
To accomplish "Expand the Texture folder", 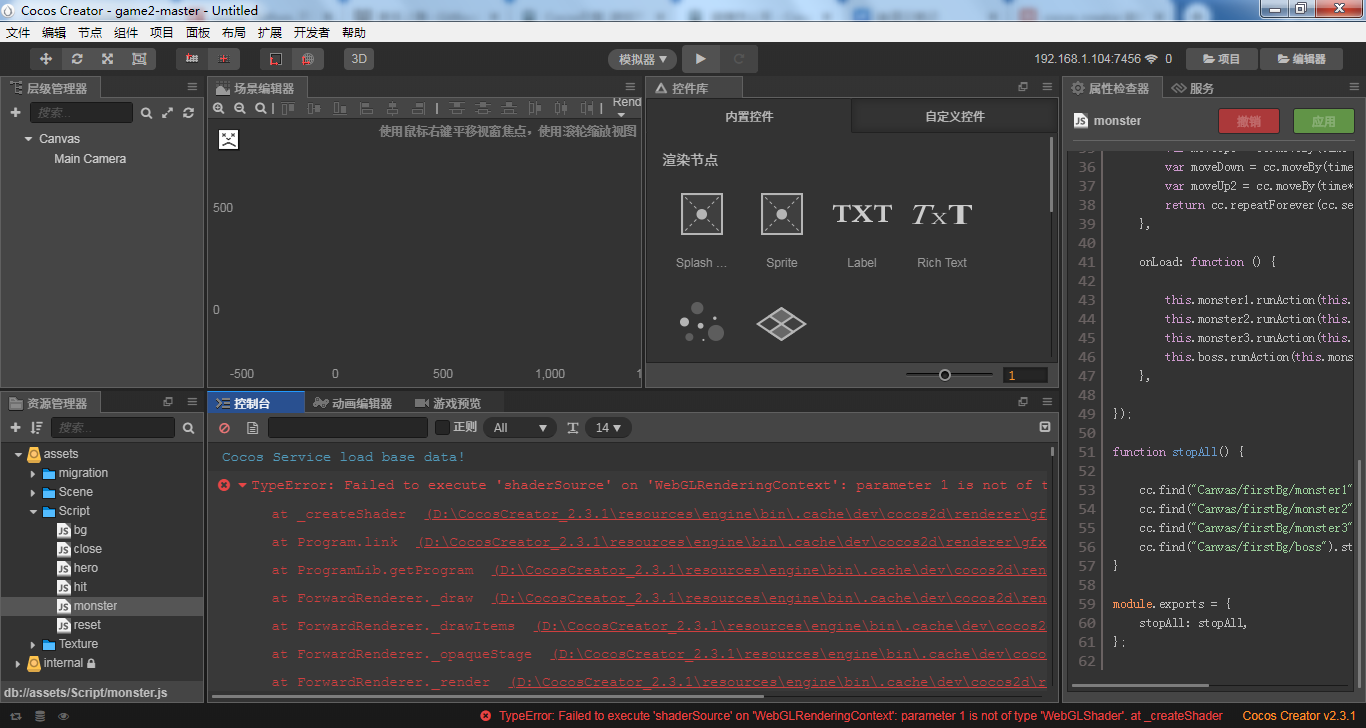I will coord(33,644).
